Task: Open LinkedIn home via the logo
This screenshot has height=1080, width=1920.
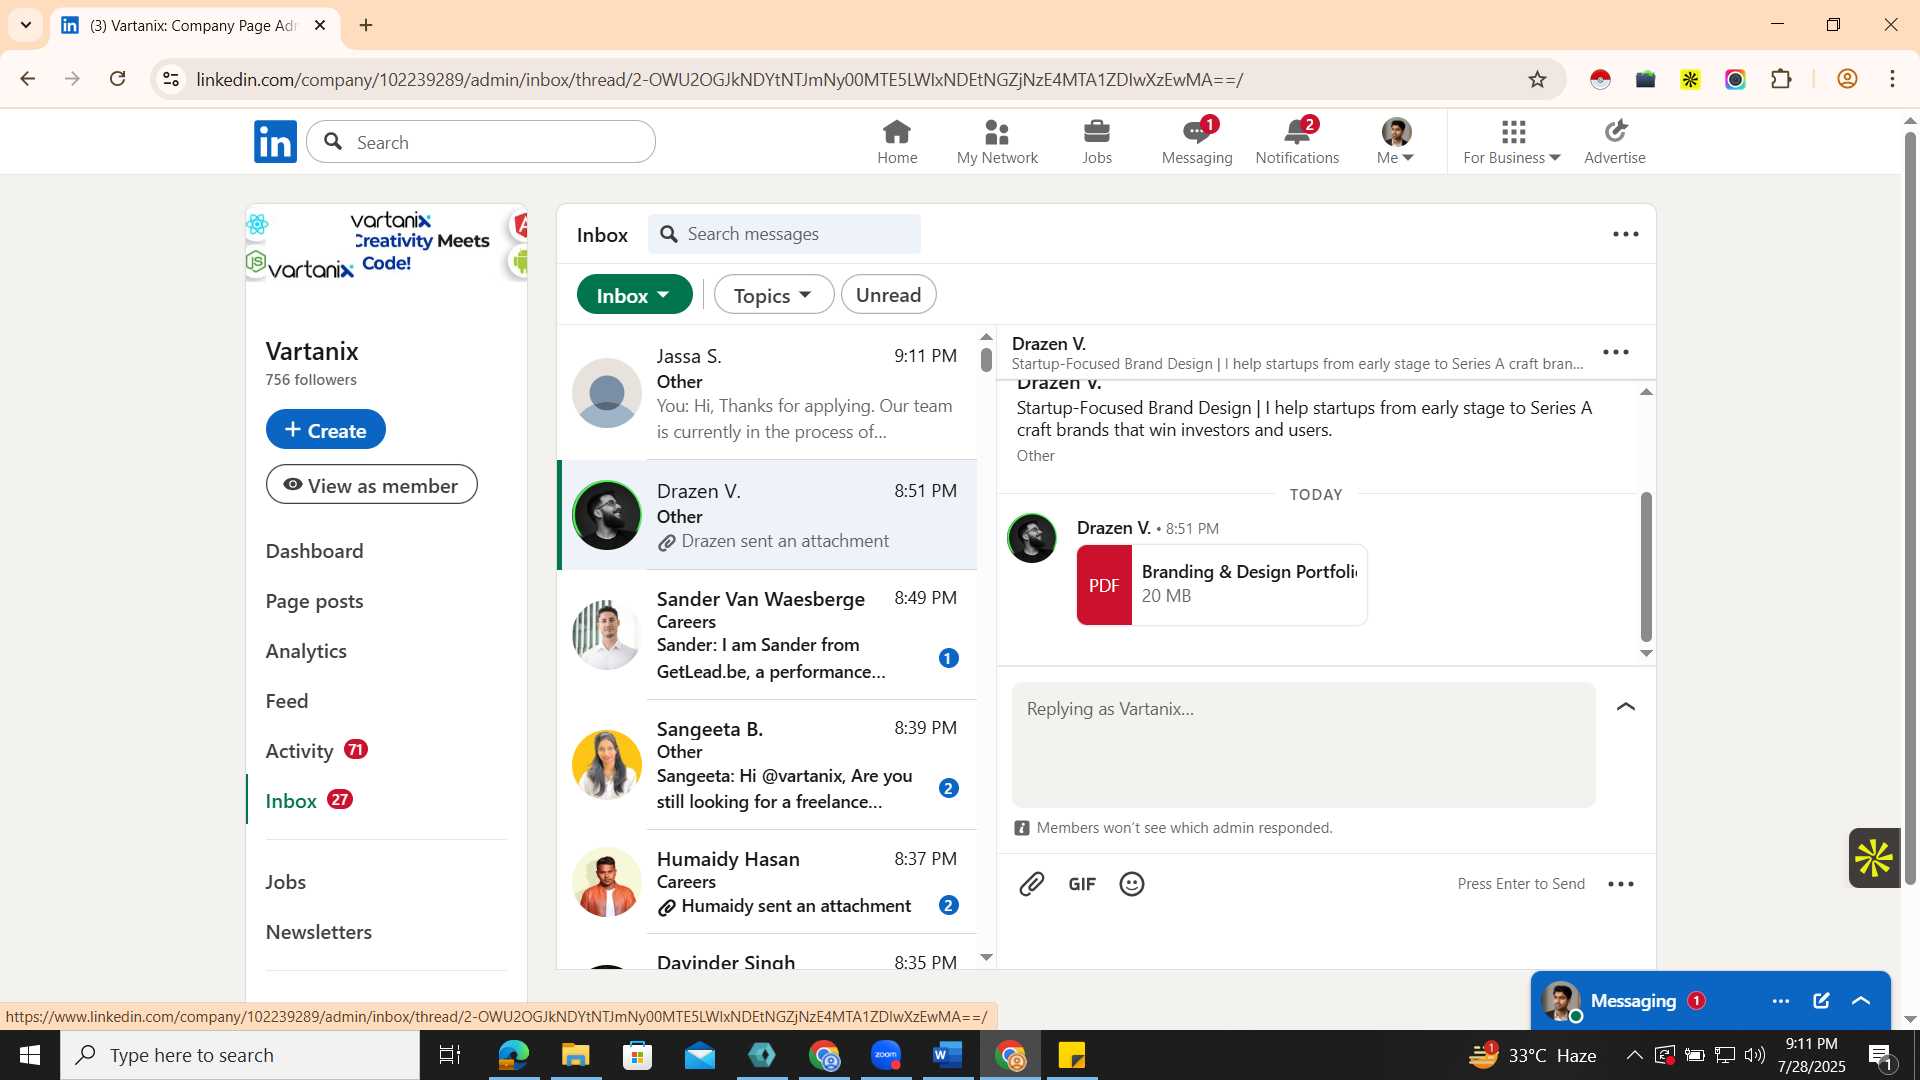Action: (275, 142)
